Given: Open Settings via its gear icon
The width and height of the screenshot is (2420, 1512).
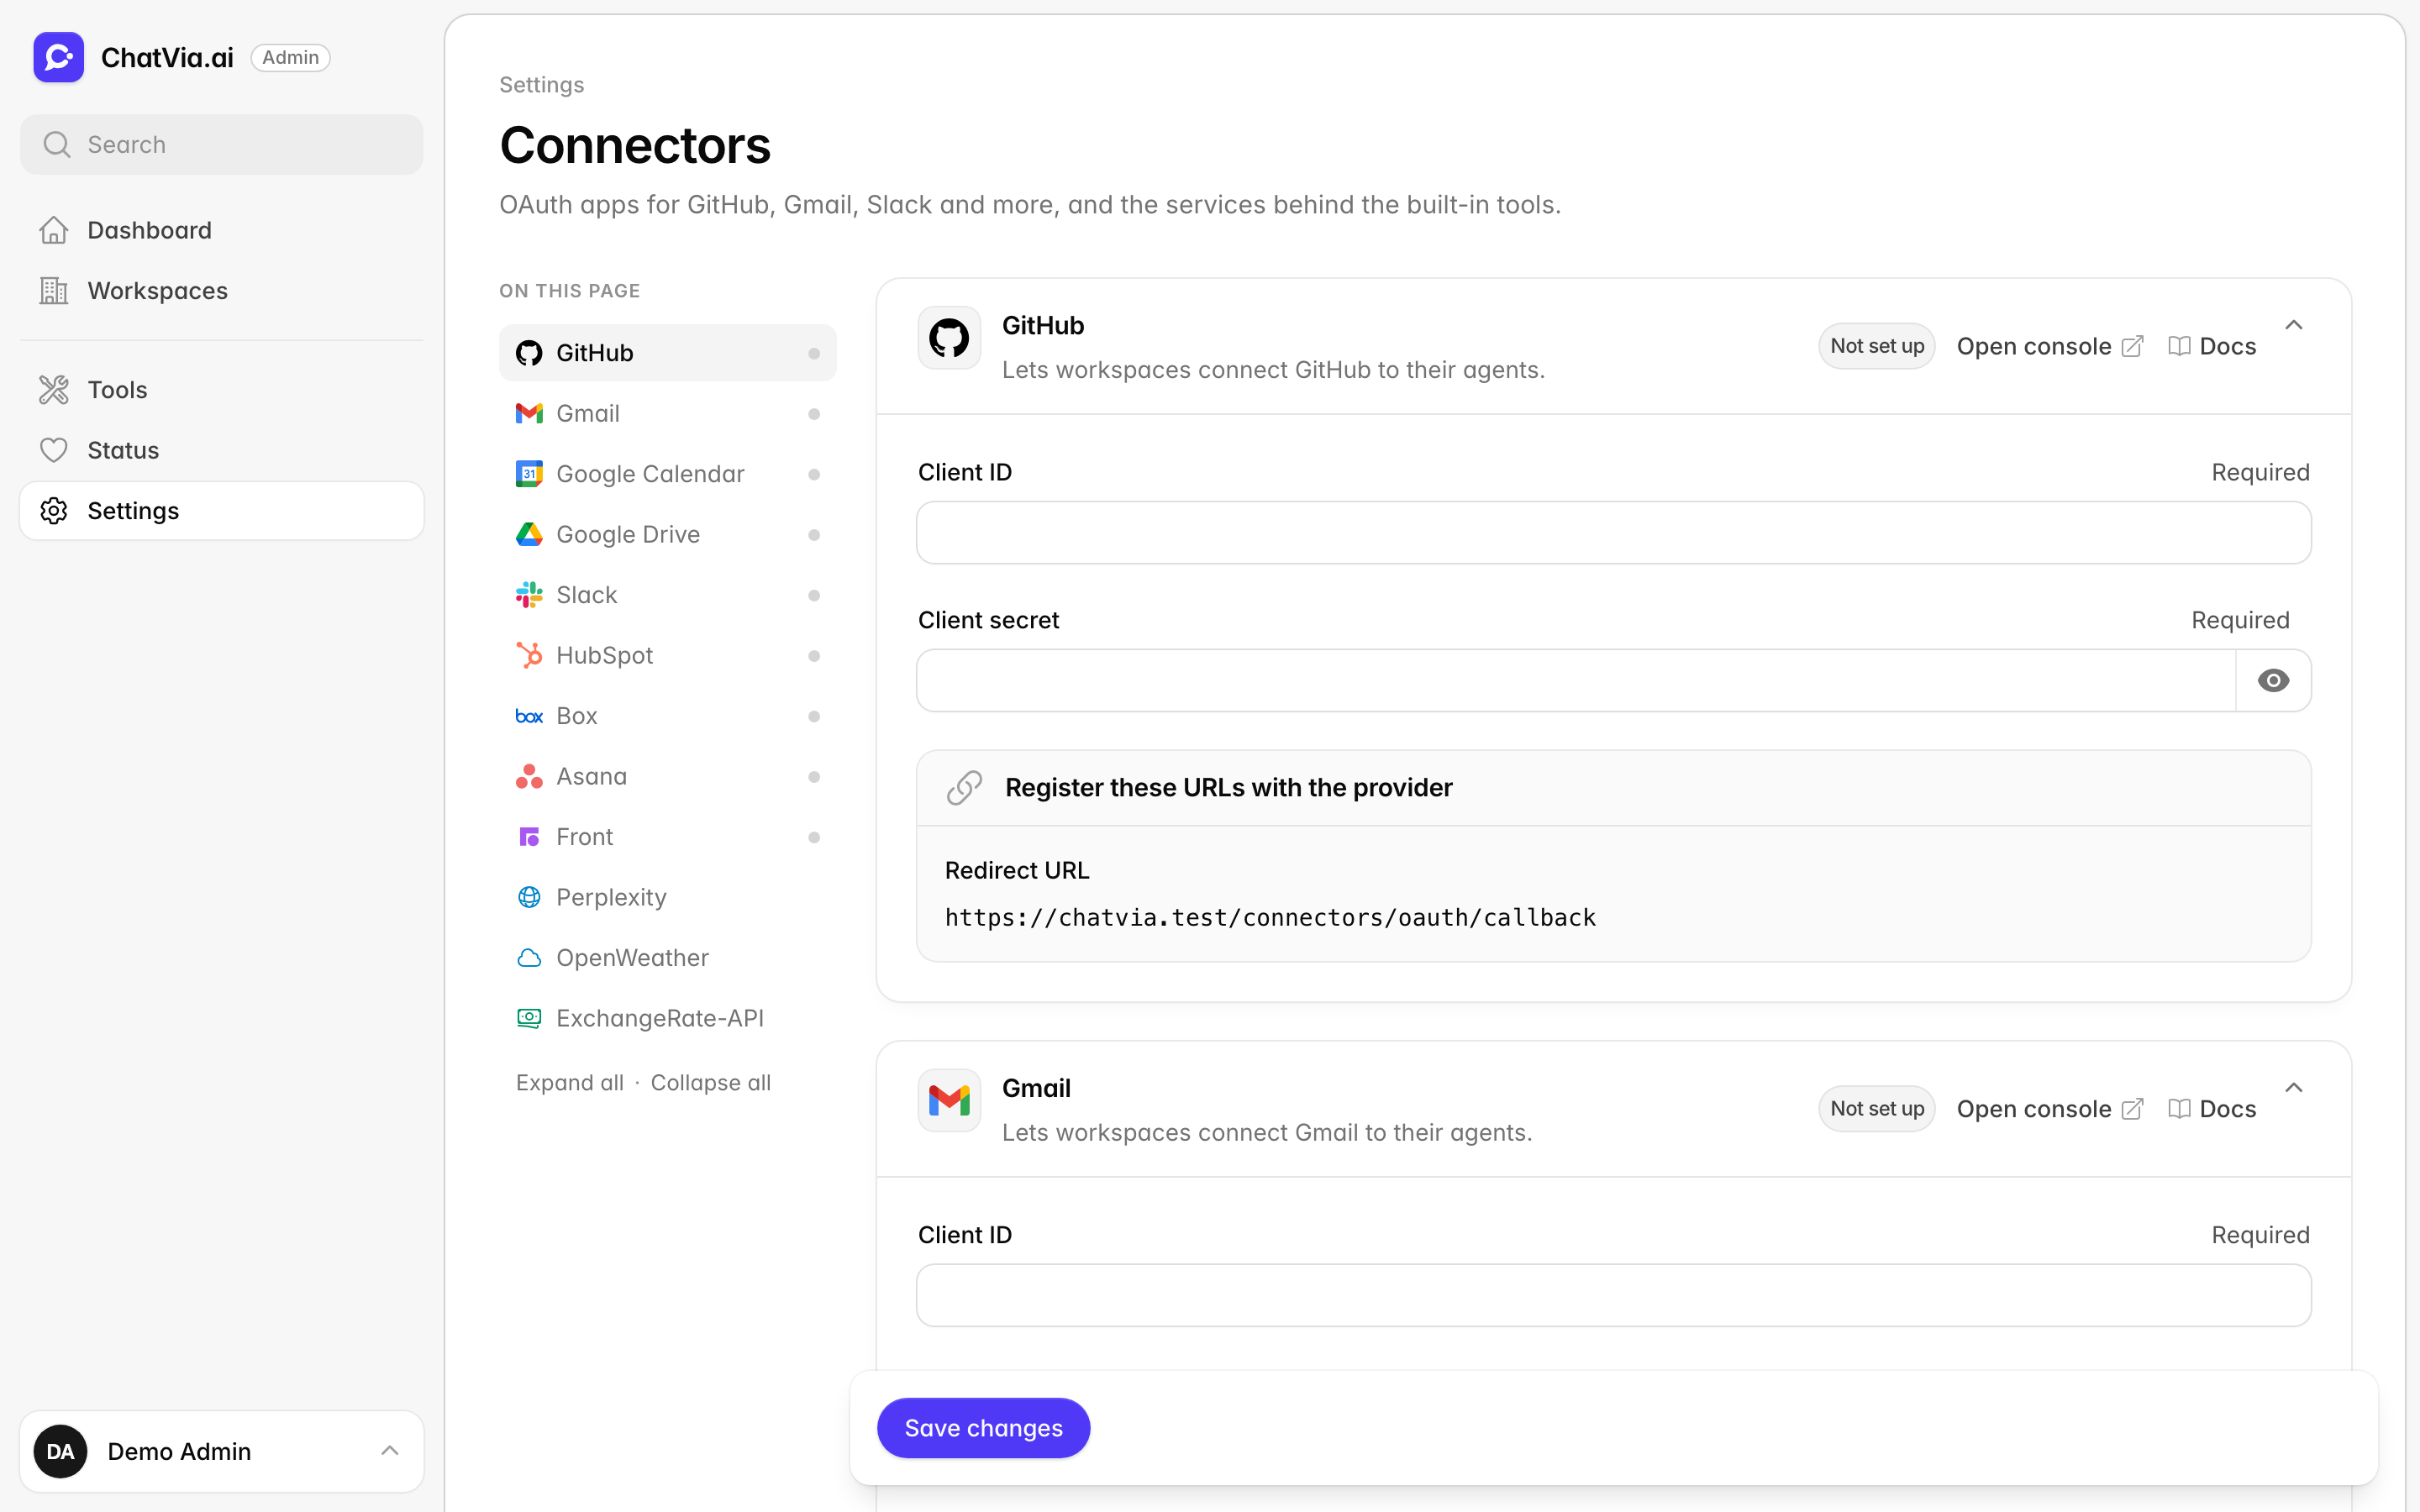Looking at the screenshot, I should (x=54, y=511).
